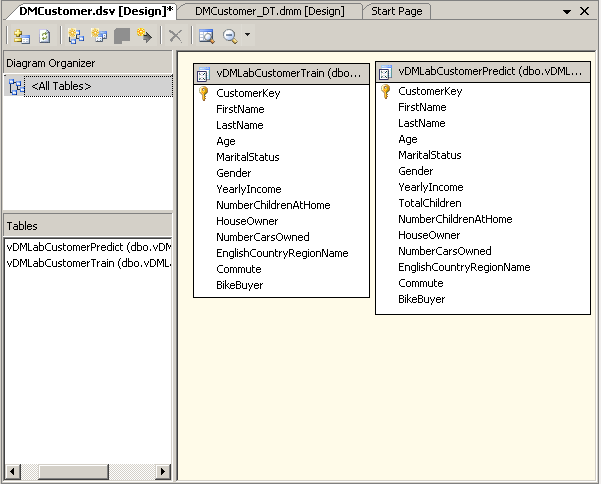Image resolution: width=601 pixels, height=484 pixels.
Task: Select Age in vDMLabCustomerPredict table
Action: click(408, 139)
